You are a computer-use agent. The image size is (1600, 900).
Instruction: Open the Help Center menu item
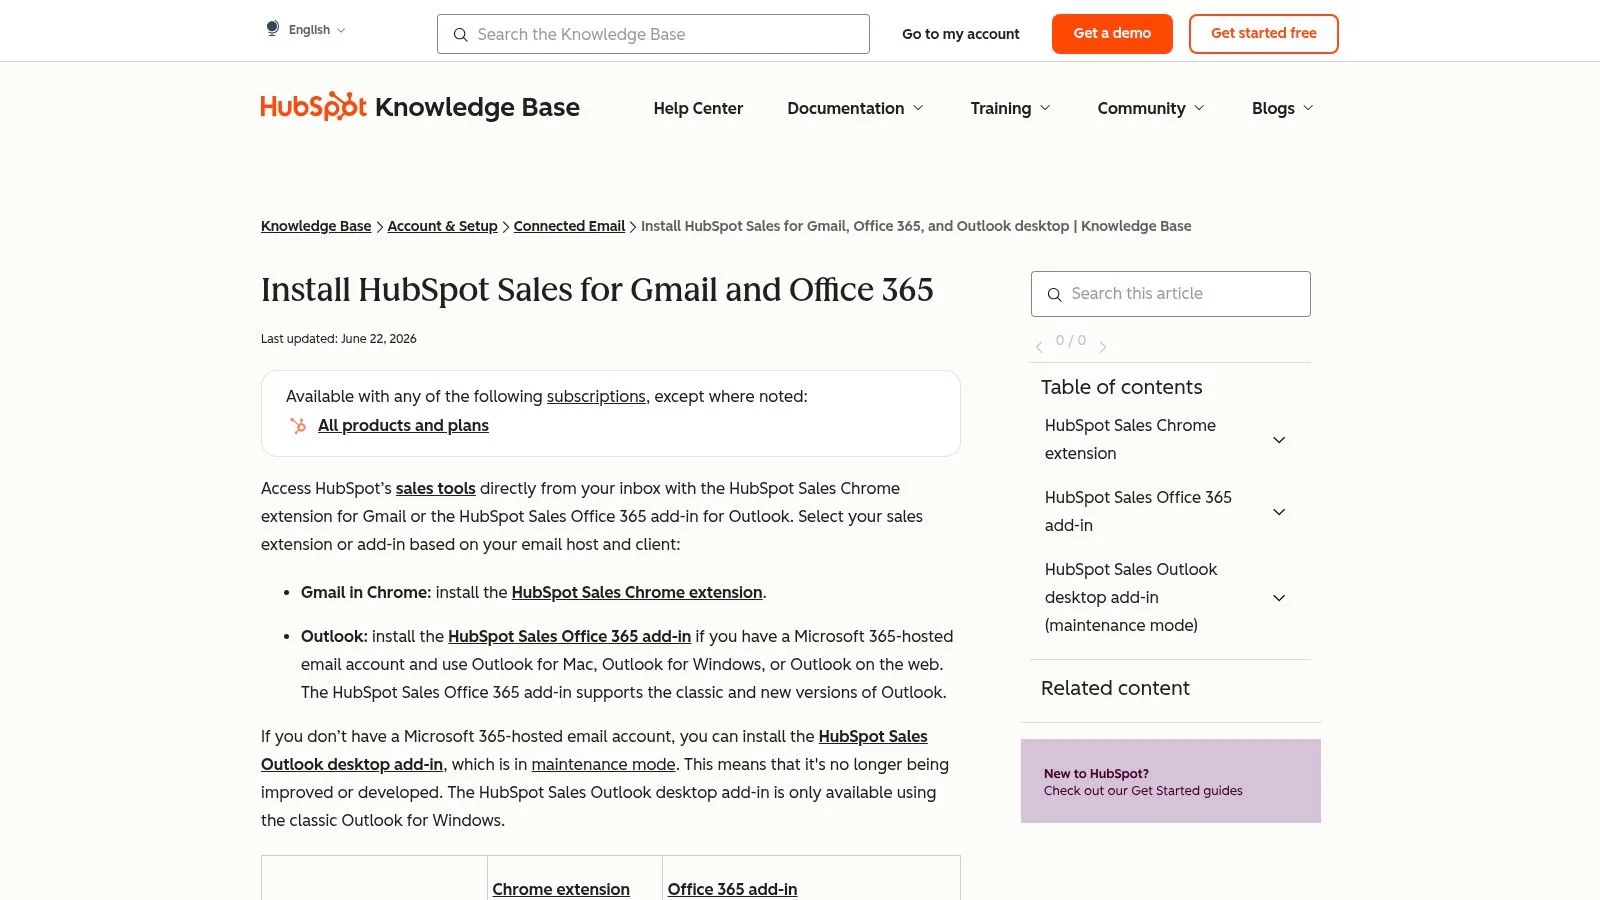[x=698, y=108]
